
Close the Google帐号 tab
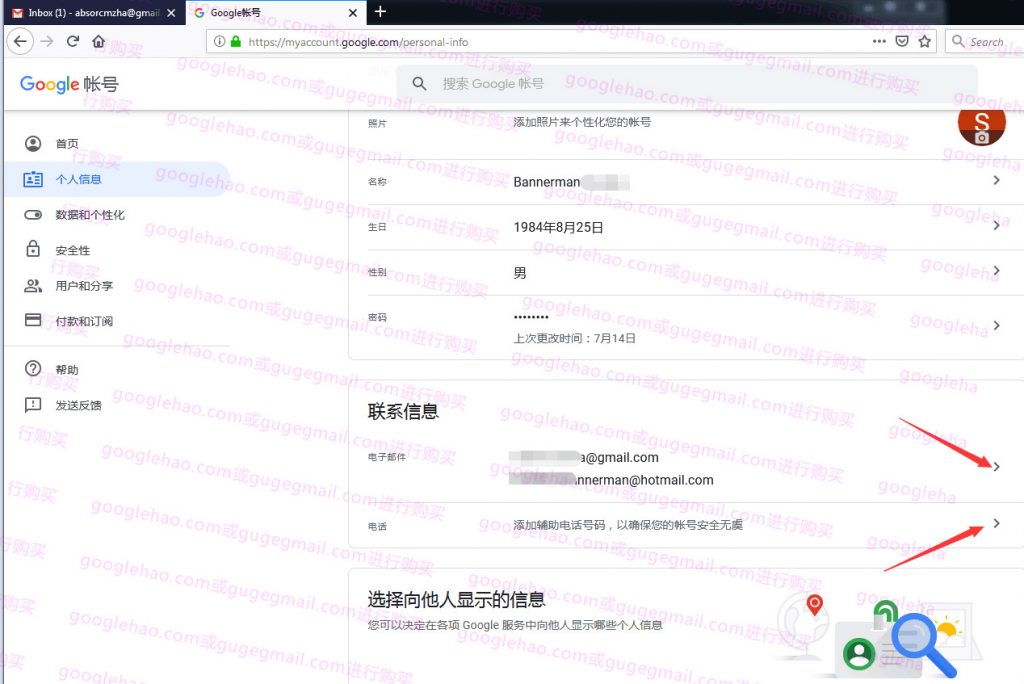pos(353,12)
